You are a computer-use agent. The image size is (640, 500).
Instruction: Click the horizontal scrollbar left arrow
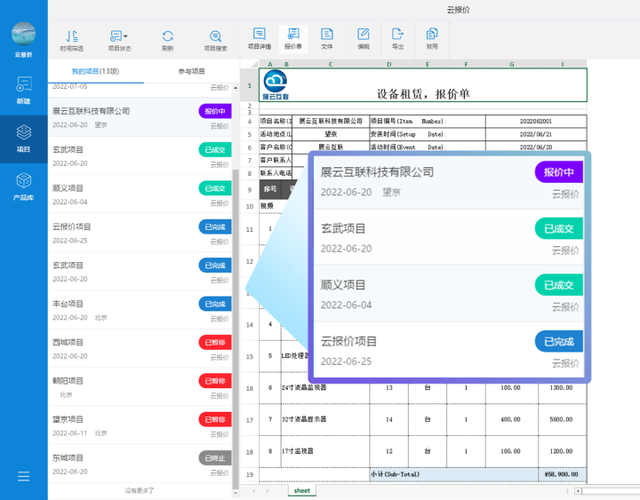[578, 491]
